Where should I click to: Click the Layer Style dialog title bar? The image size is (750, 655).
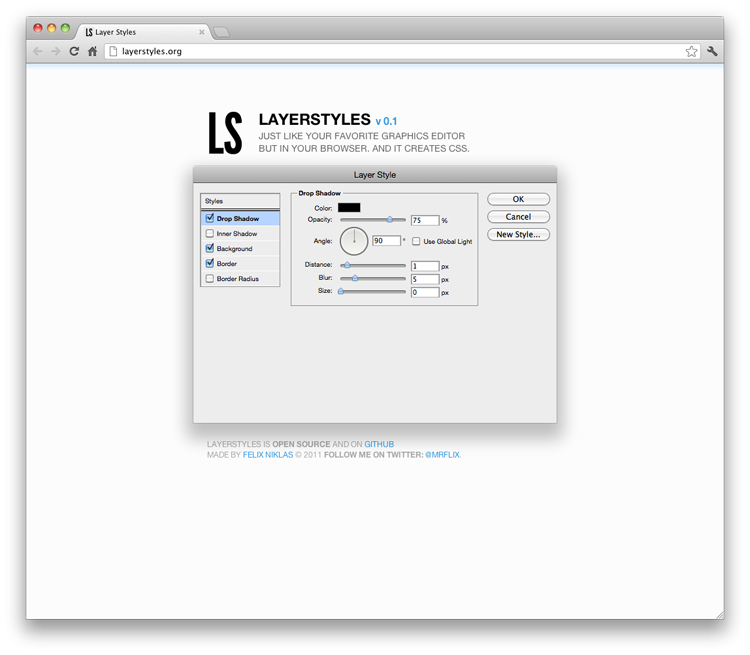click(375, 175)
